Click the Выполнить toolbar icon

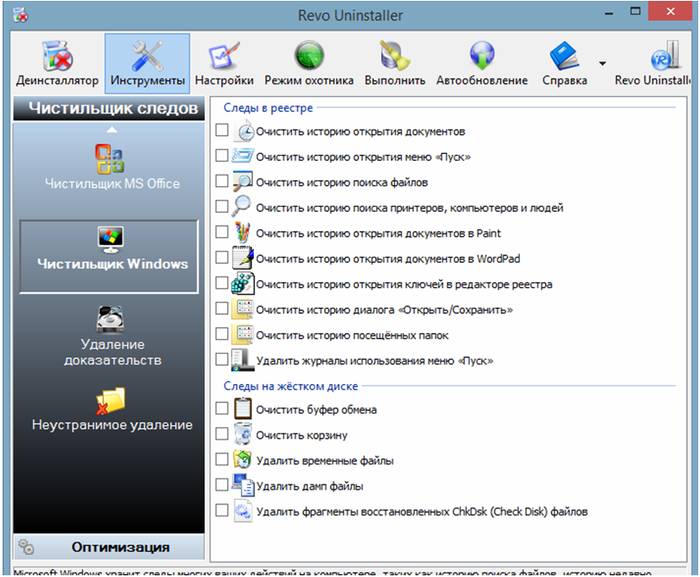[394, 63]
